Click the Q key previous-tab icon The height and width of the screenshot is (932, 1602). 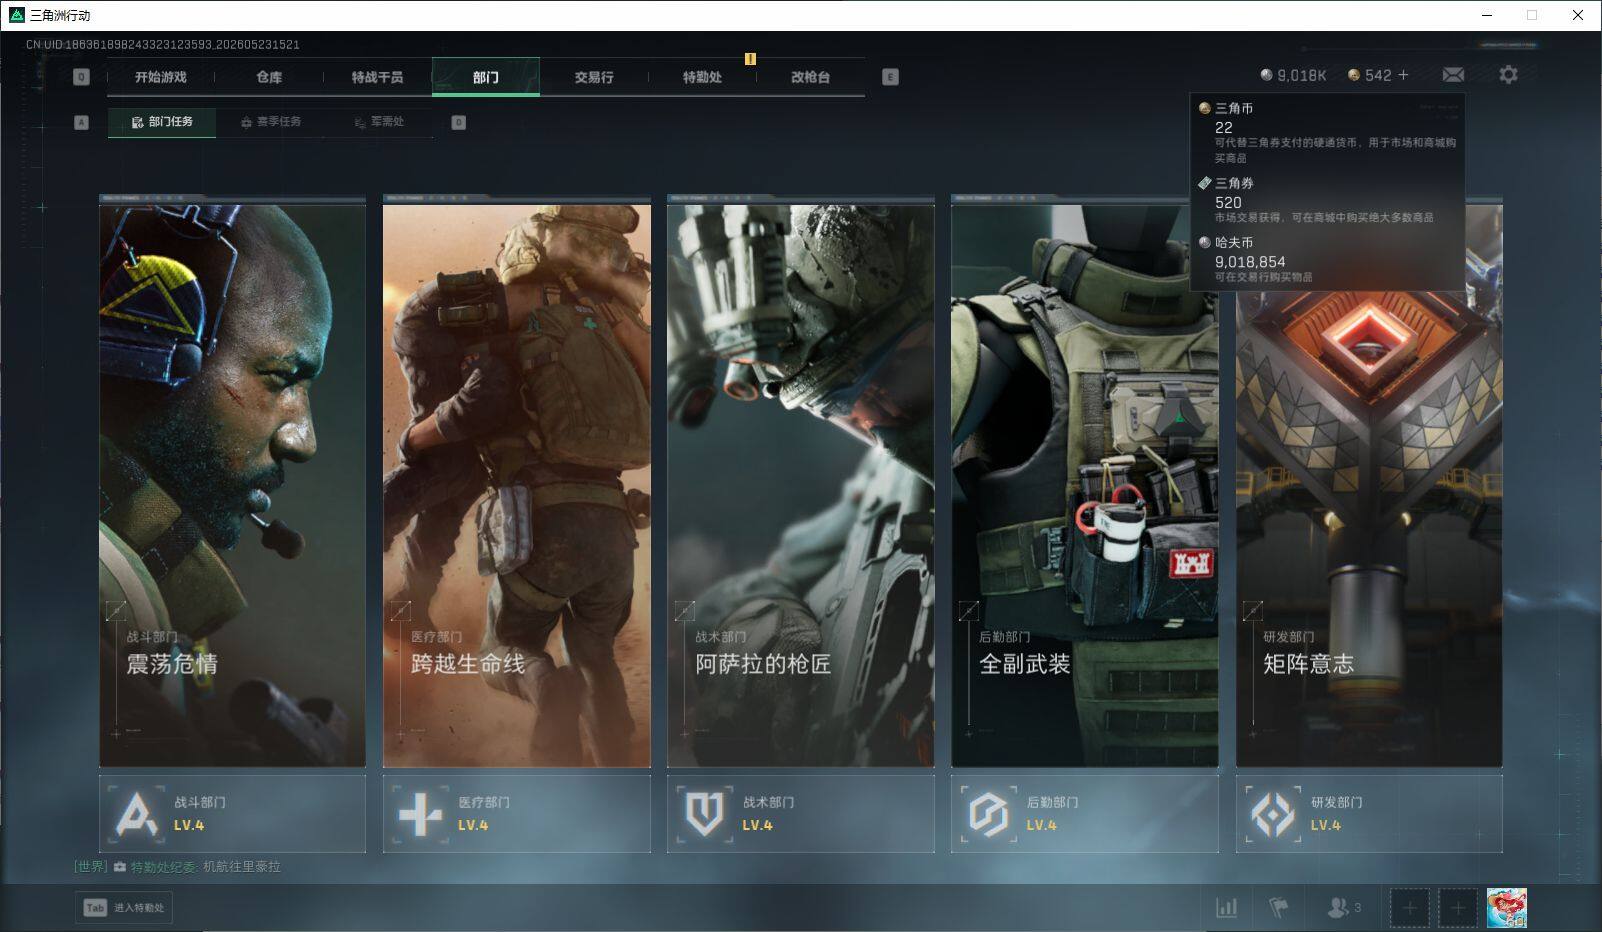point(82,77)
